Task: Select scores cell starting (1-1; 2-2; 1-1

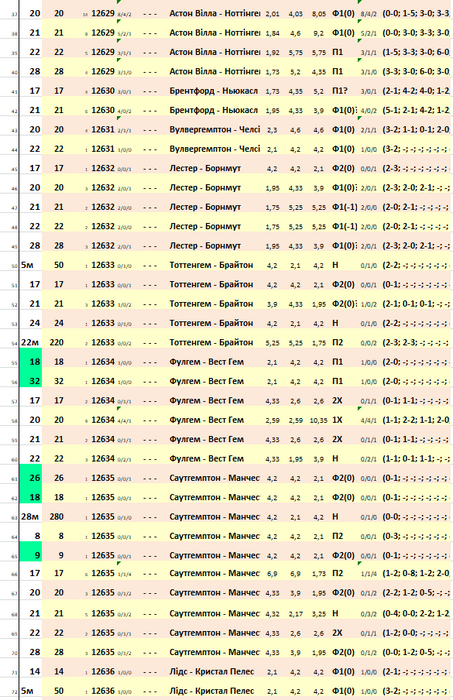Action: [x=416, y=420]
